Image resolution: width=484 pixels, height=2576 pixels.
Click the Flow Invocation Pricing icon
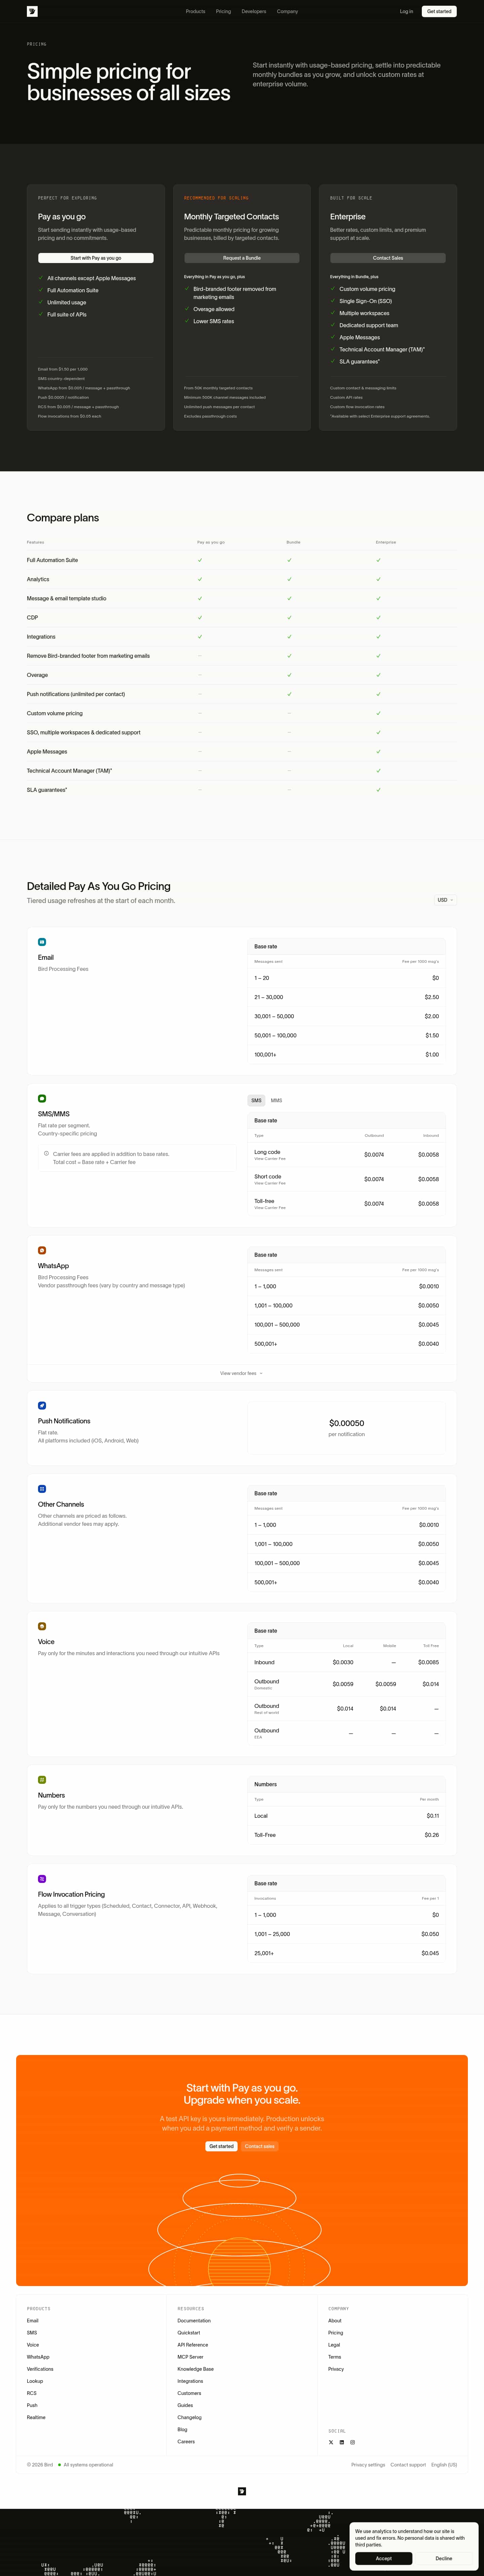42,1879
